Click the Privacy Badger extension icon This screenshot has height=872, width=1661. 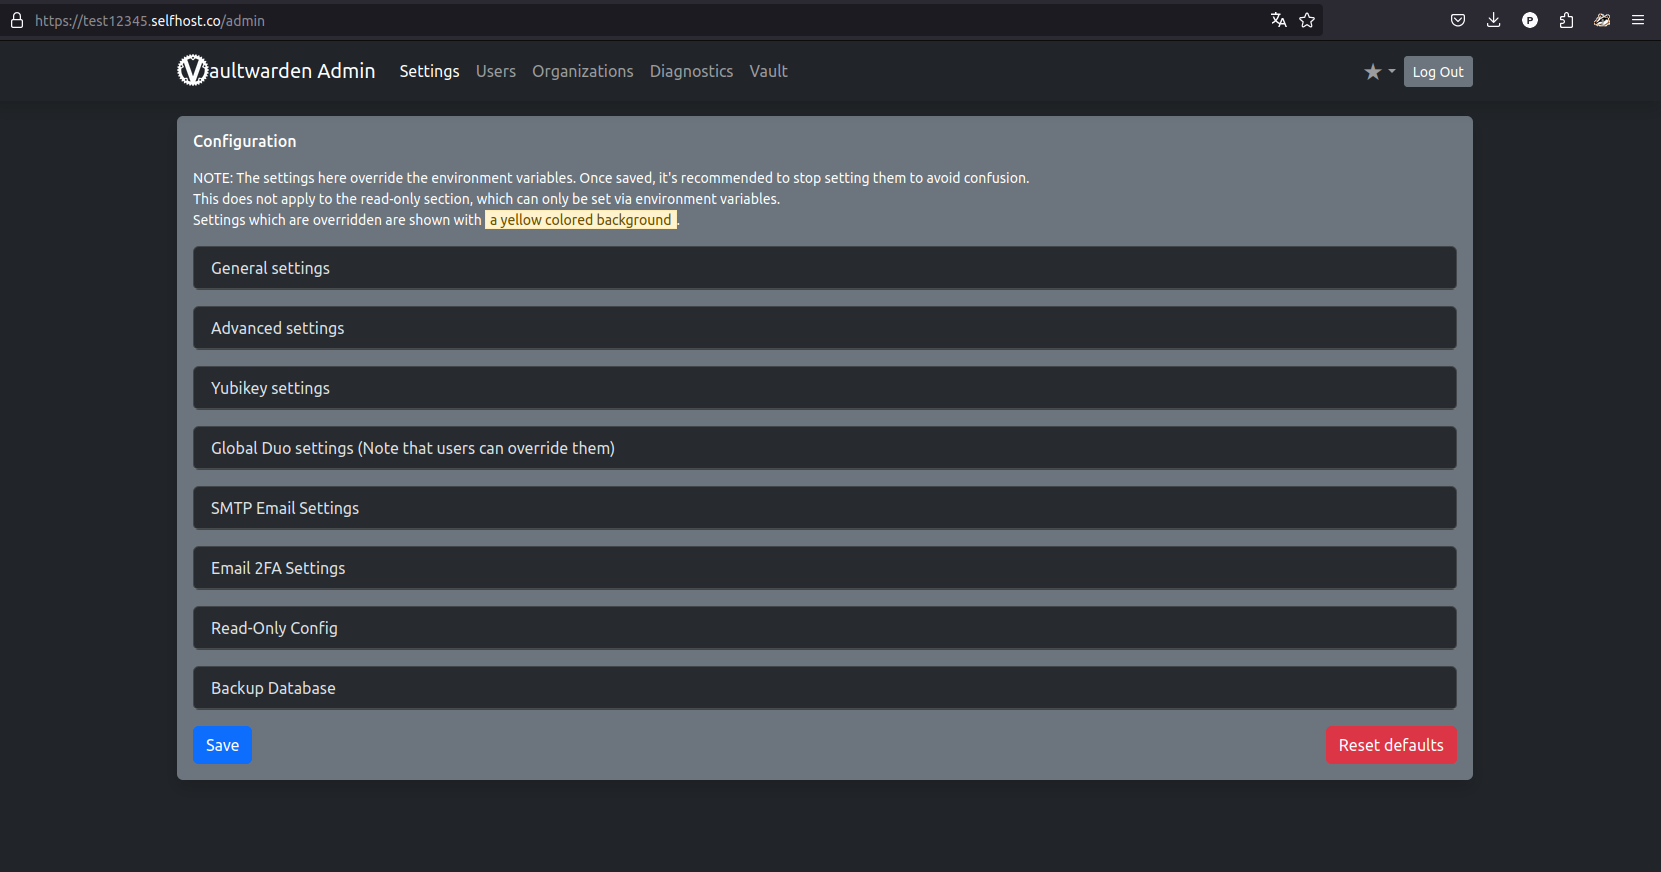coord(1602,20)
